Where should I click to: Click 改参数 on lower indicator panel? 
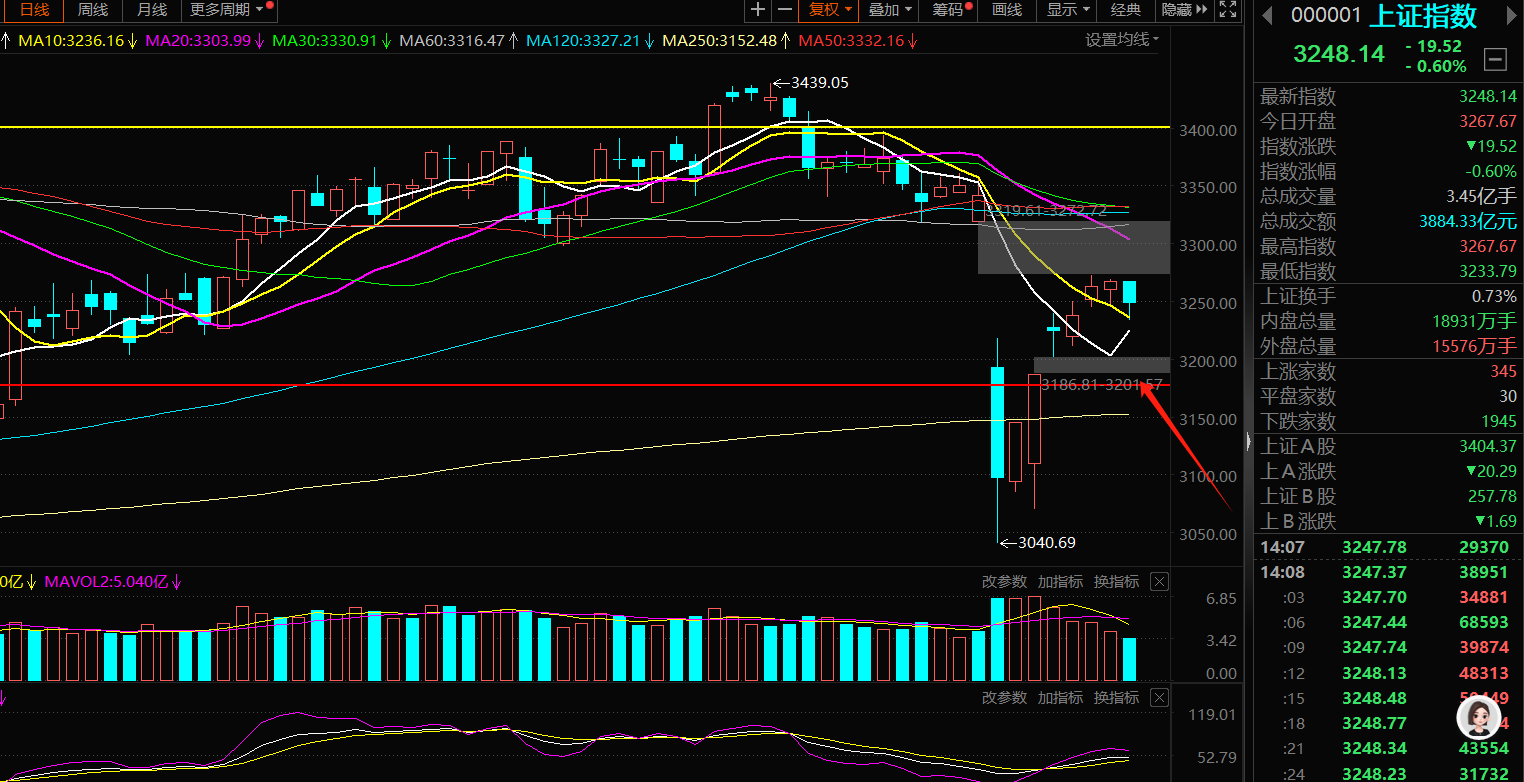tap(1004, 698)
